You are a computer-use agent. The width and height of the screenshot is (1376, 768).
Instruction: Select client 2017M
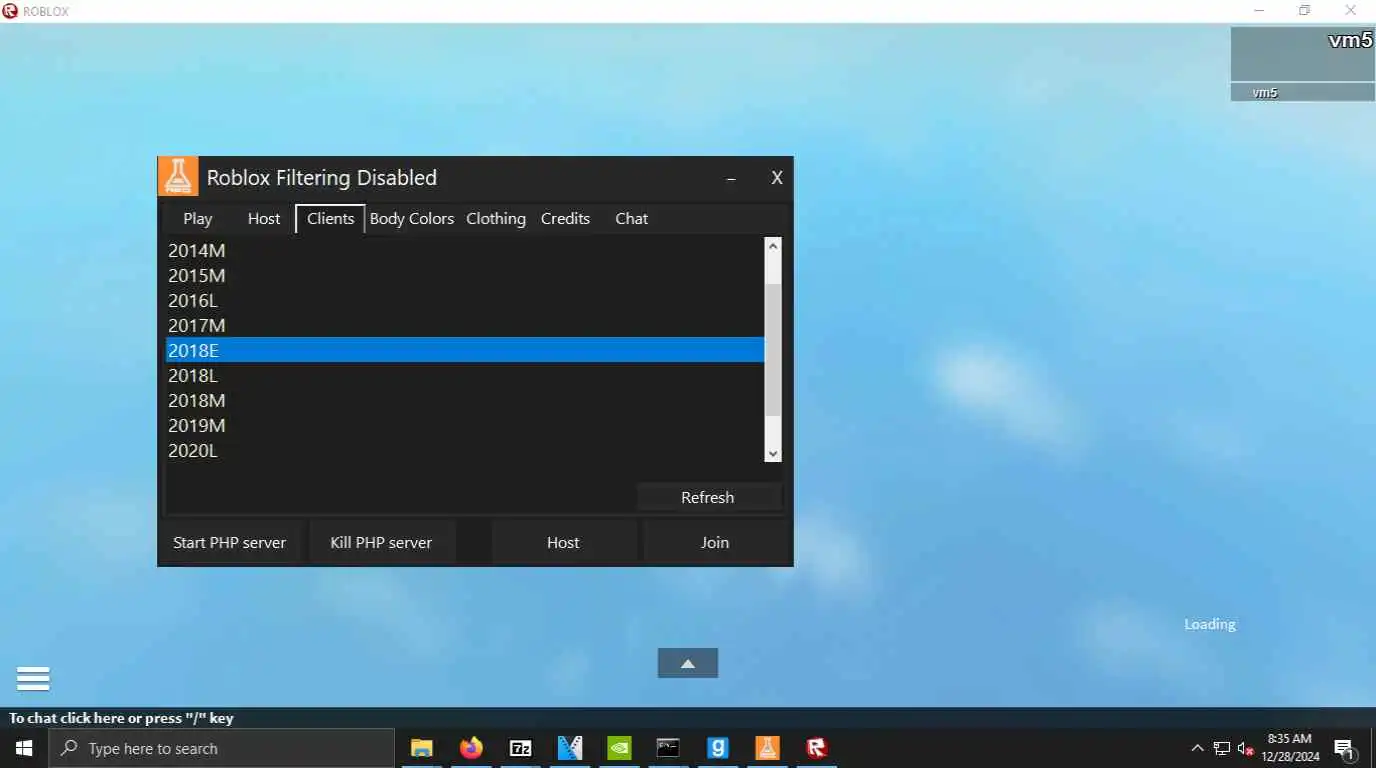465,325
